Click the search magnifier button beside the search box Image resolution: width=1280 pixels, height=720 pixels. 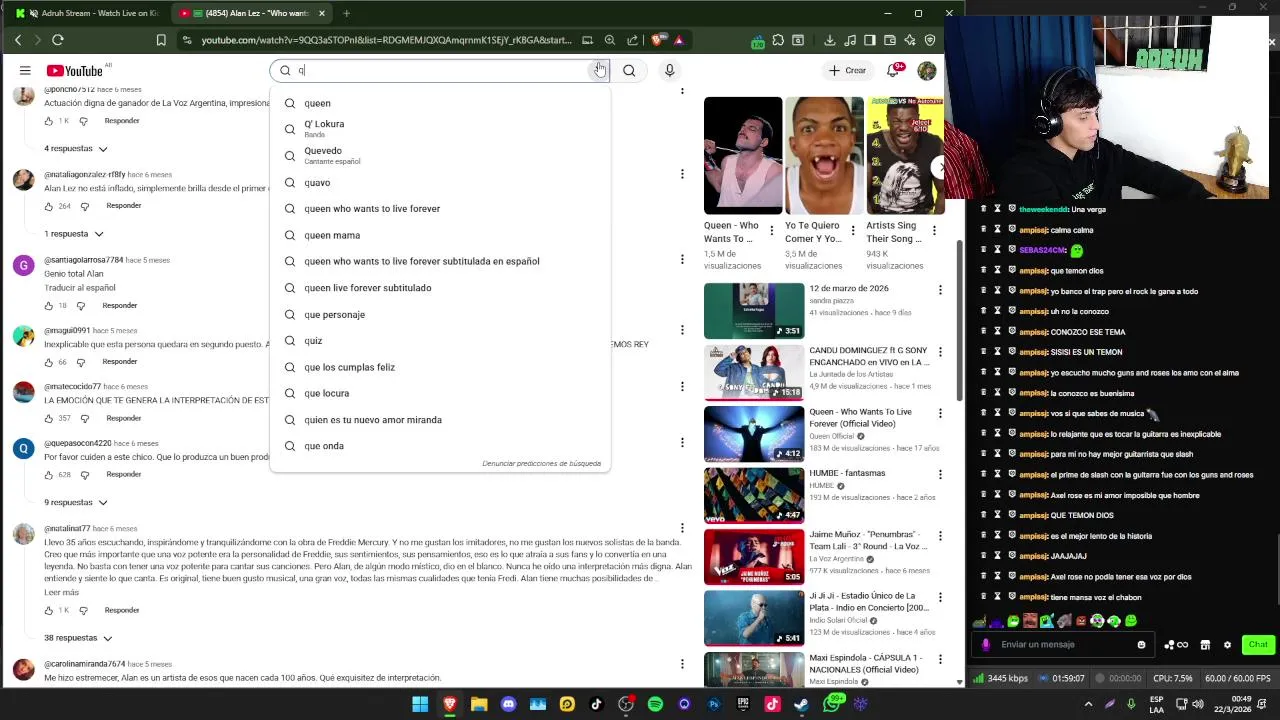pyautogui.click(x=629, y=70)
